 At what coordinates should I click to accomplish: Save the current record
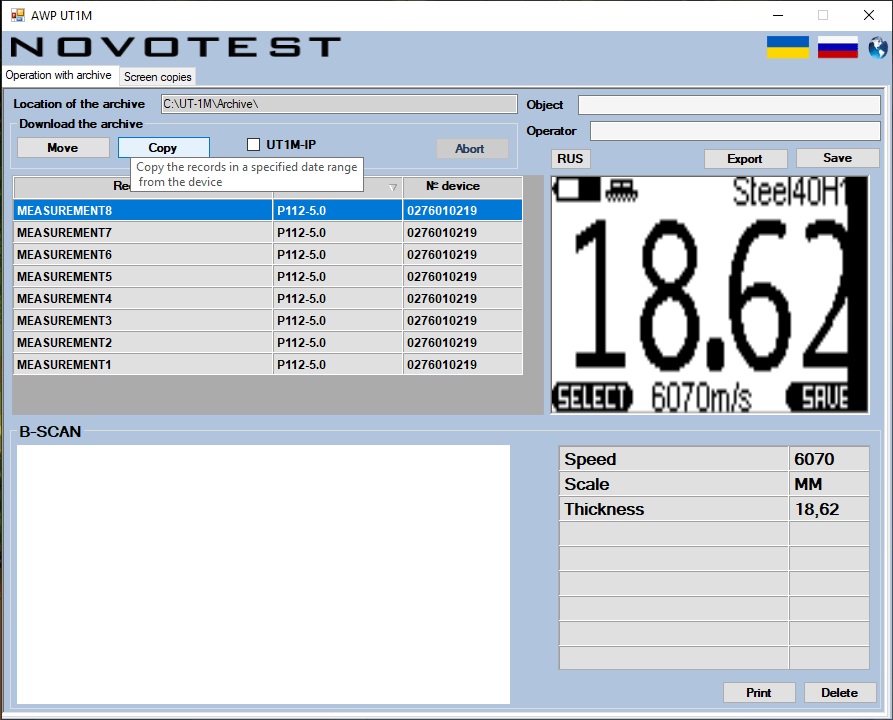coord(837,158)
